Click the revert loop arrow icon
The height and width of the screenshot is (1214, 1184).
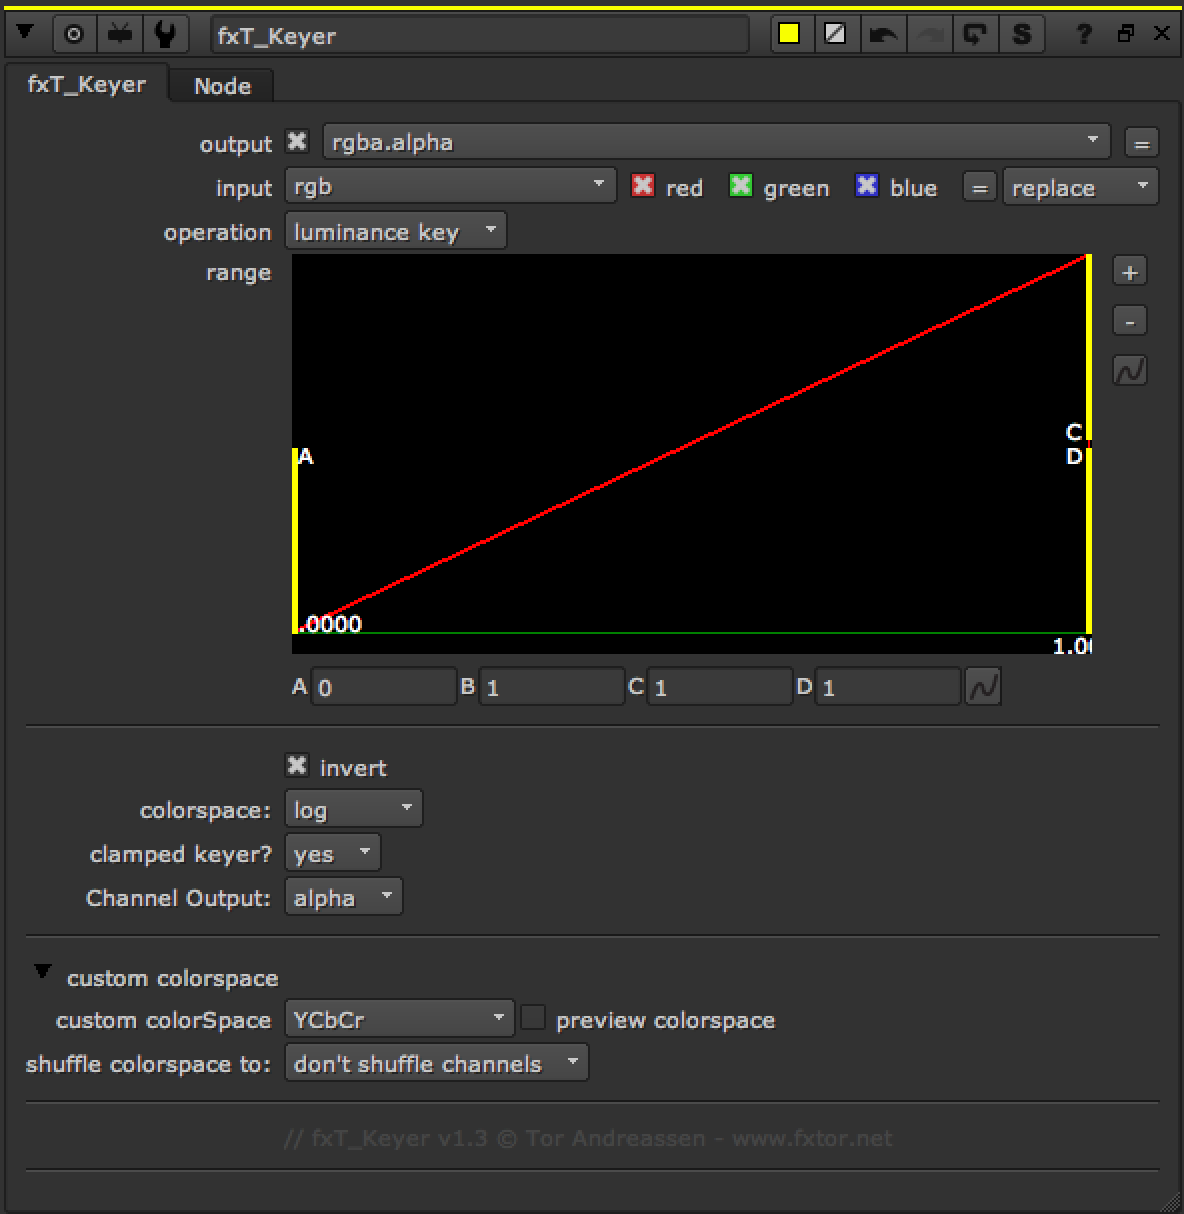pos(973,35)
